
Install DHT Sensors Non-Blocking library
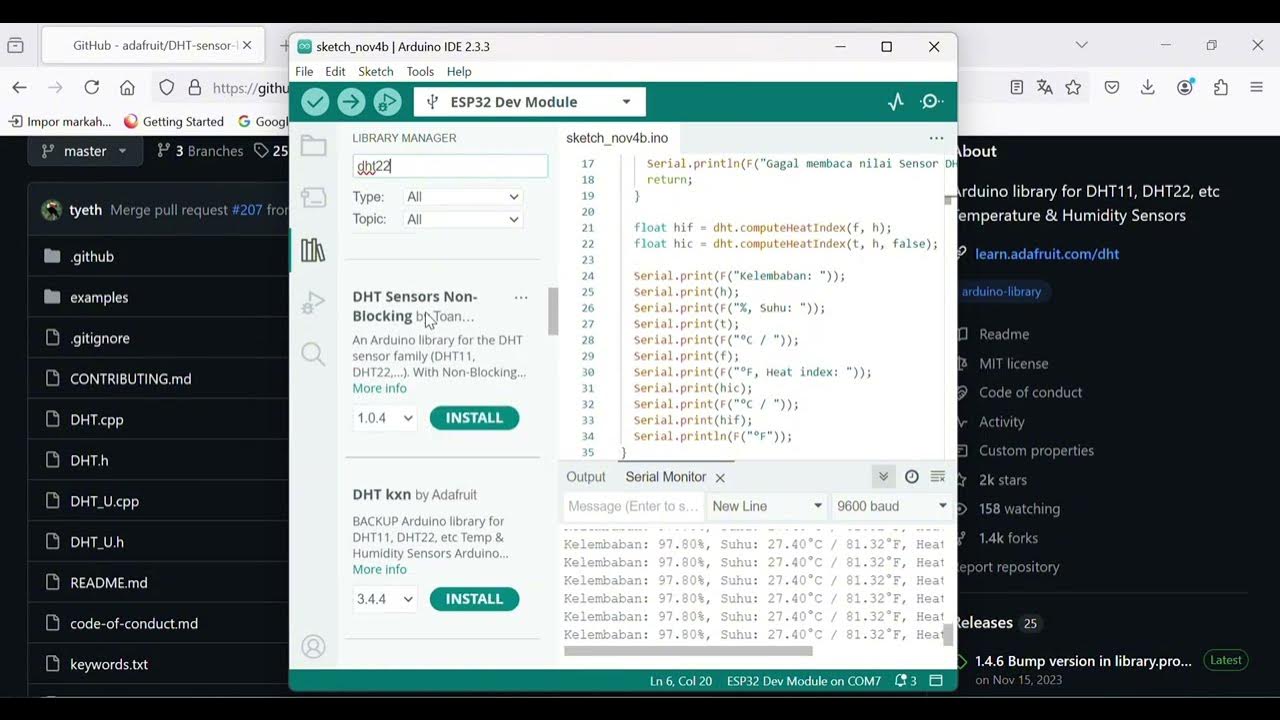coord(474,418)
